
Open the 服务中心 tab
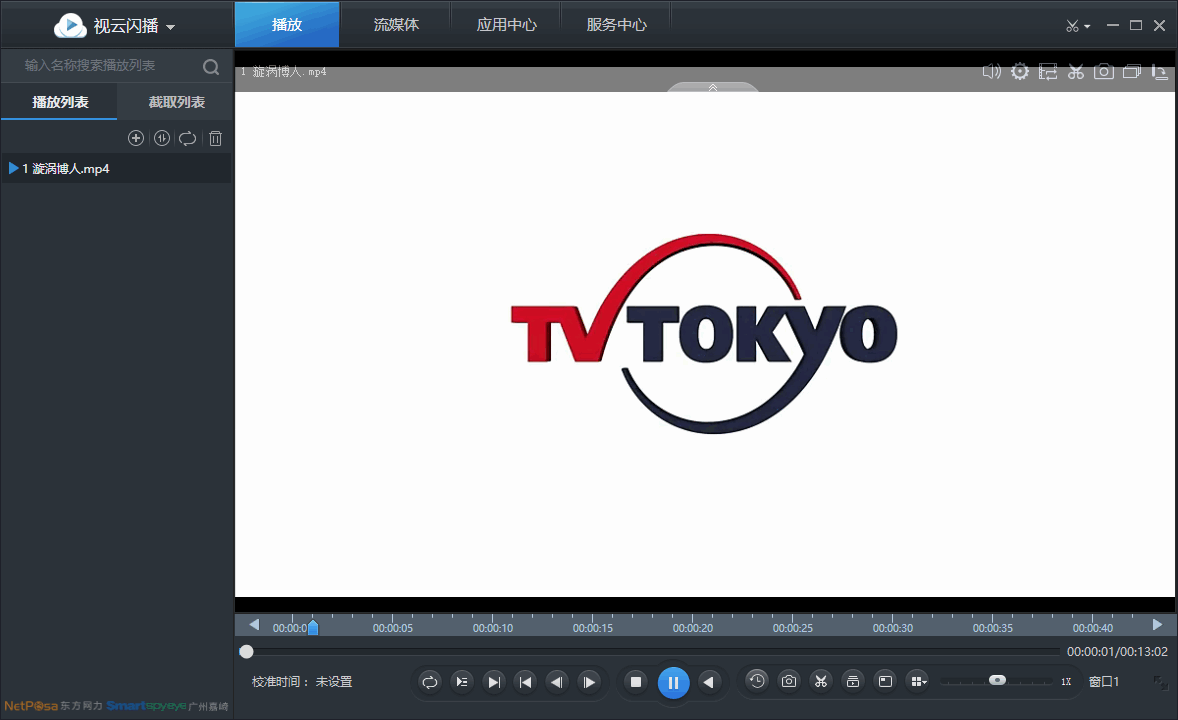pyautogui.click(x=616, y=25)
